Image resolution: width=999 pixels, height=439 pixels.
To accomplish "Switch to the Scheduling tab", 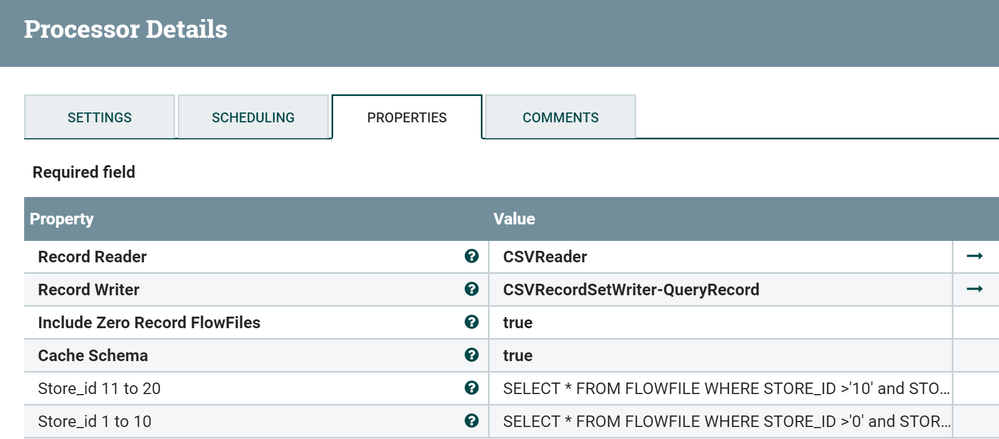I will (x=253, y=117).
